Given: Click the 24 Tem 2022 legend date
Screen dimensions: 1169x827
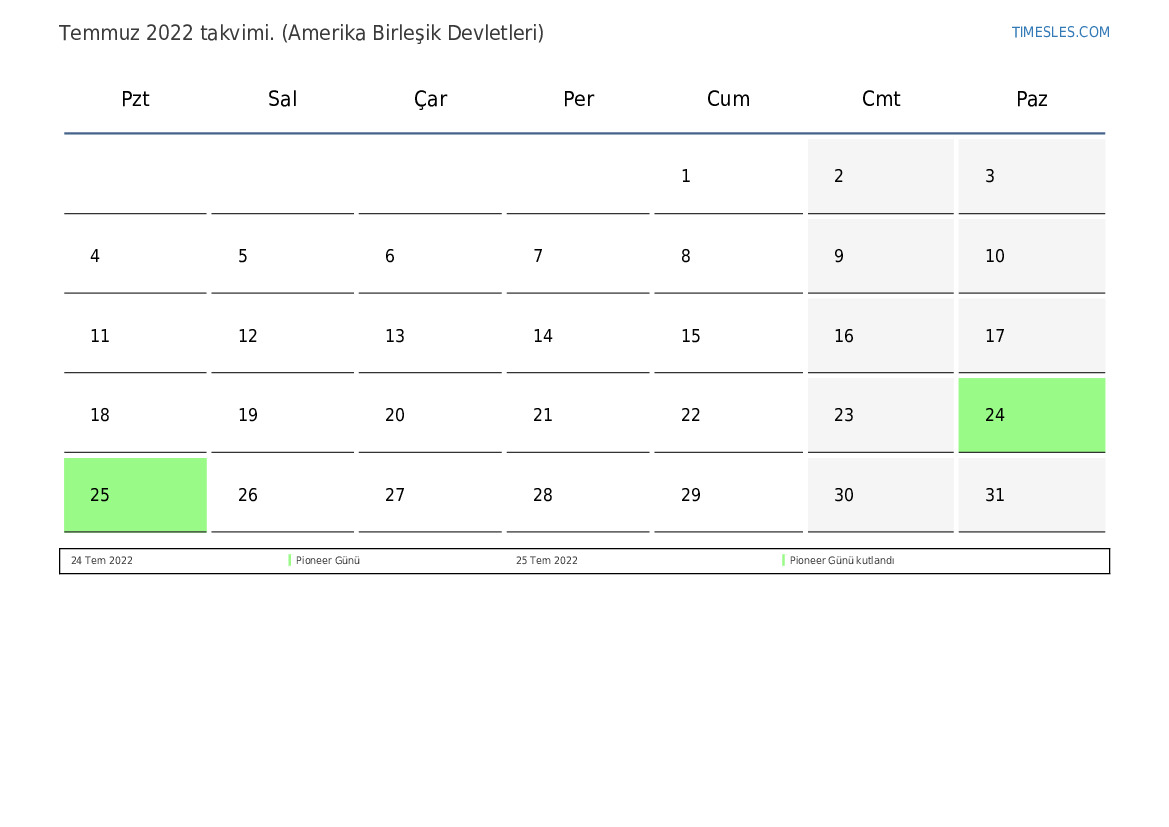Looking at the screenshot, I should pos(102,561).
